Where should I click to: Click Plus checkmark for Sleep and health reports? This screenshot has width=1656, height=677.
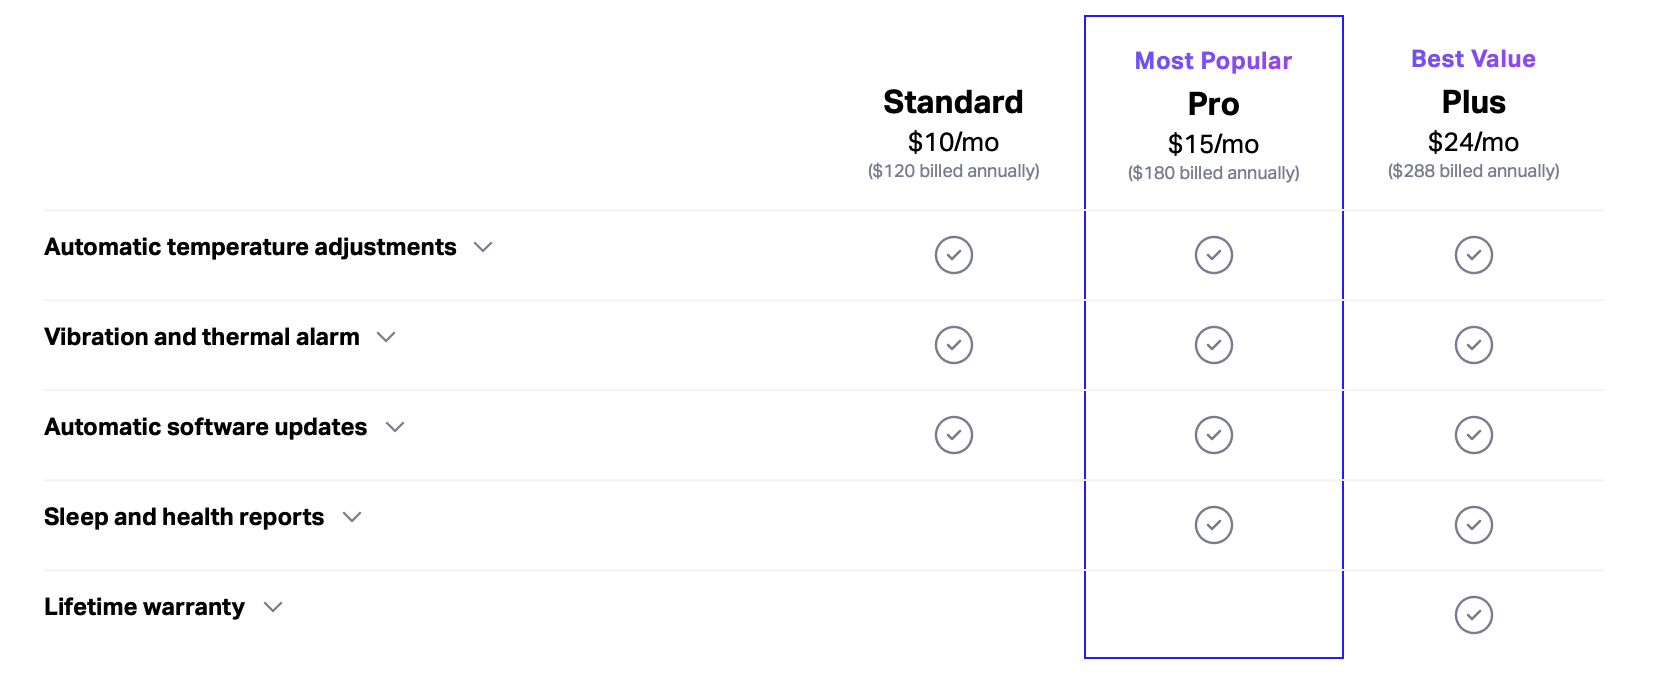pos(1473,525)
